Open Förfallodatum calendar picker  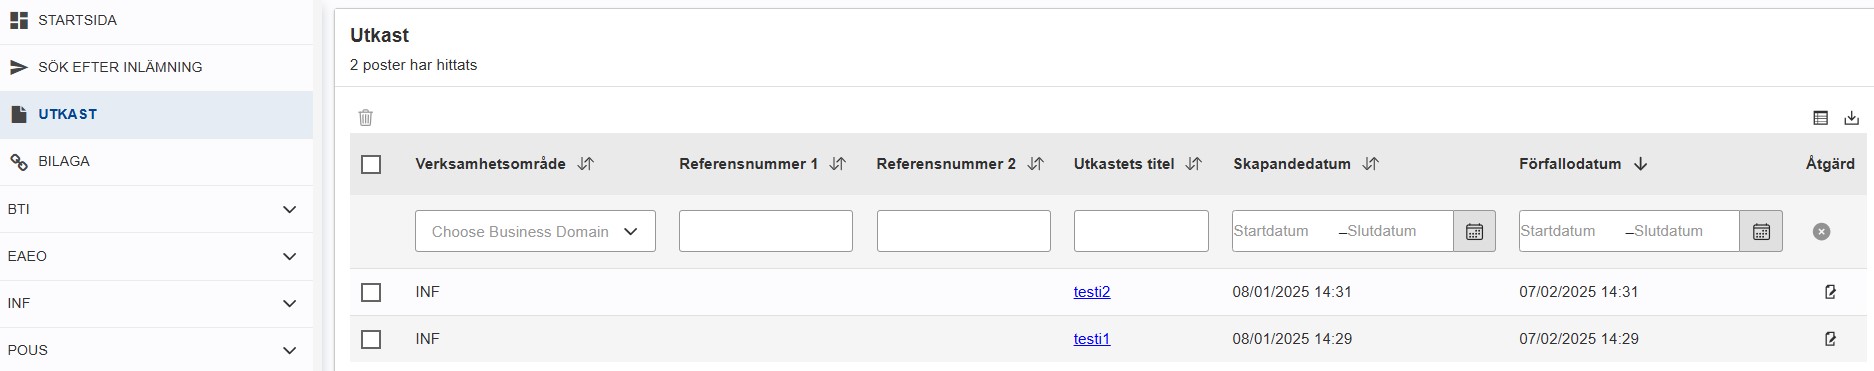1761,231
